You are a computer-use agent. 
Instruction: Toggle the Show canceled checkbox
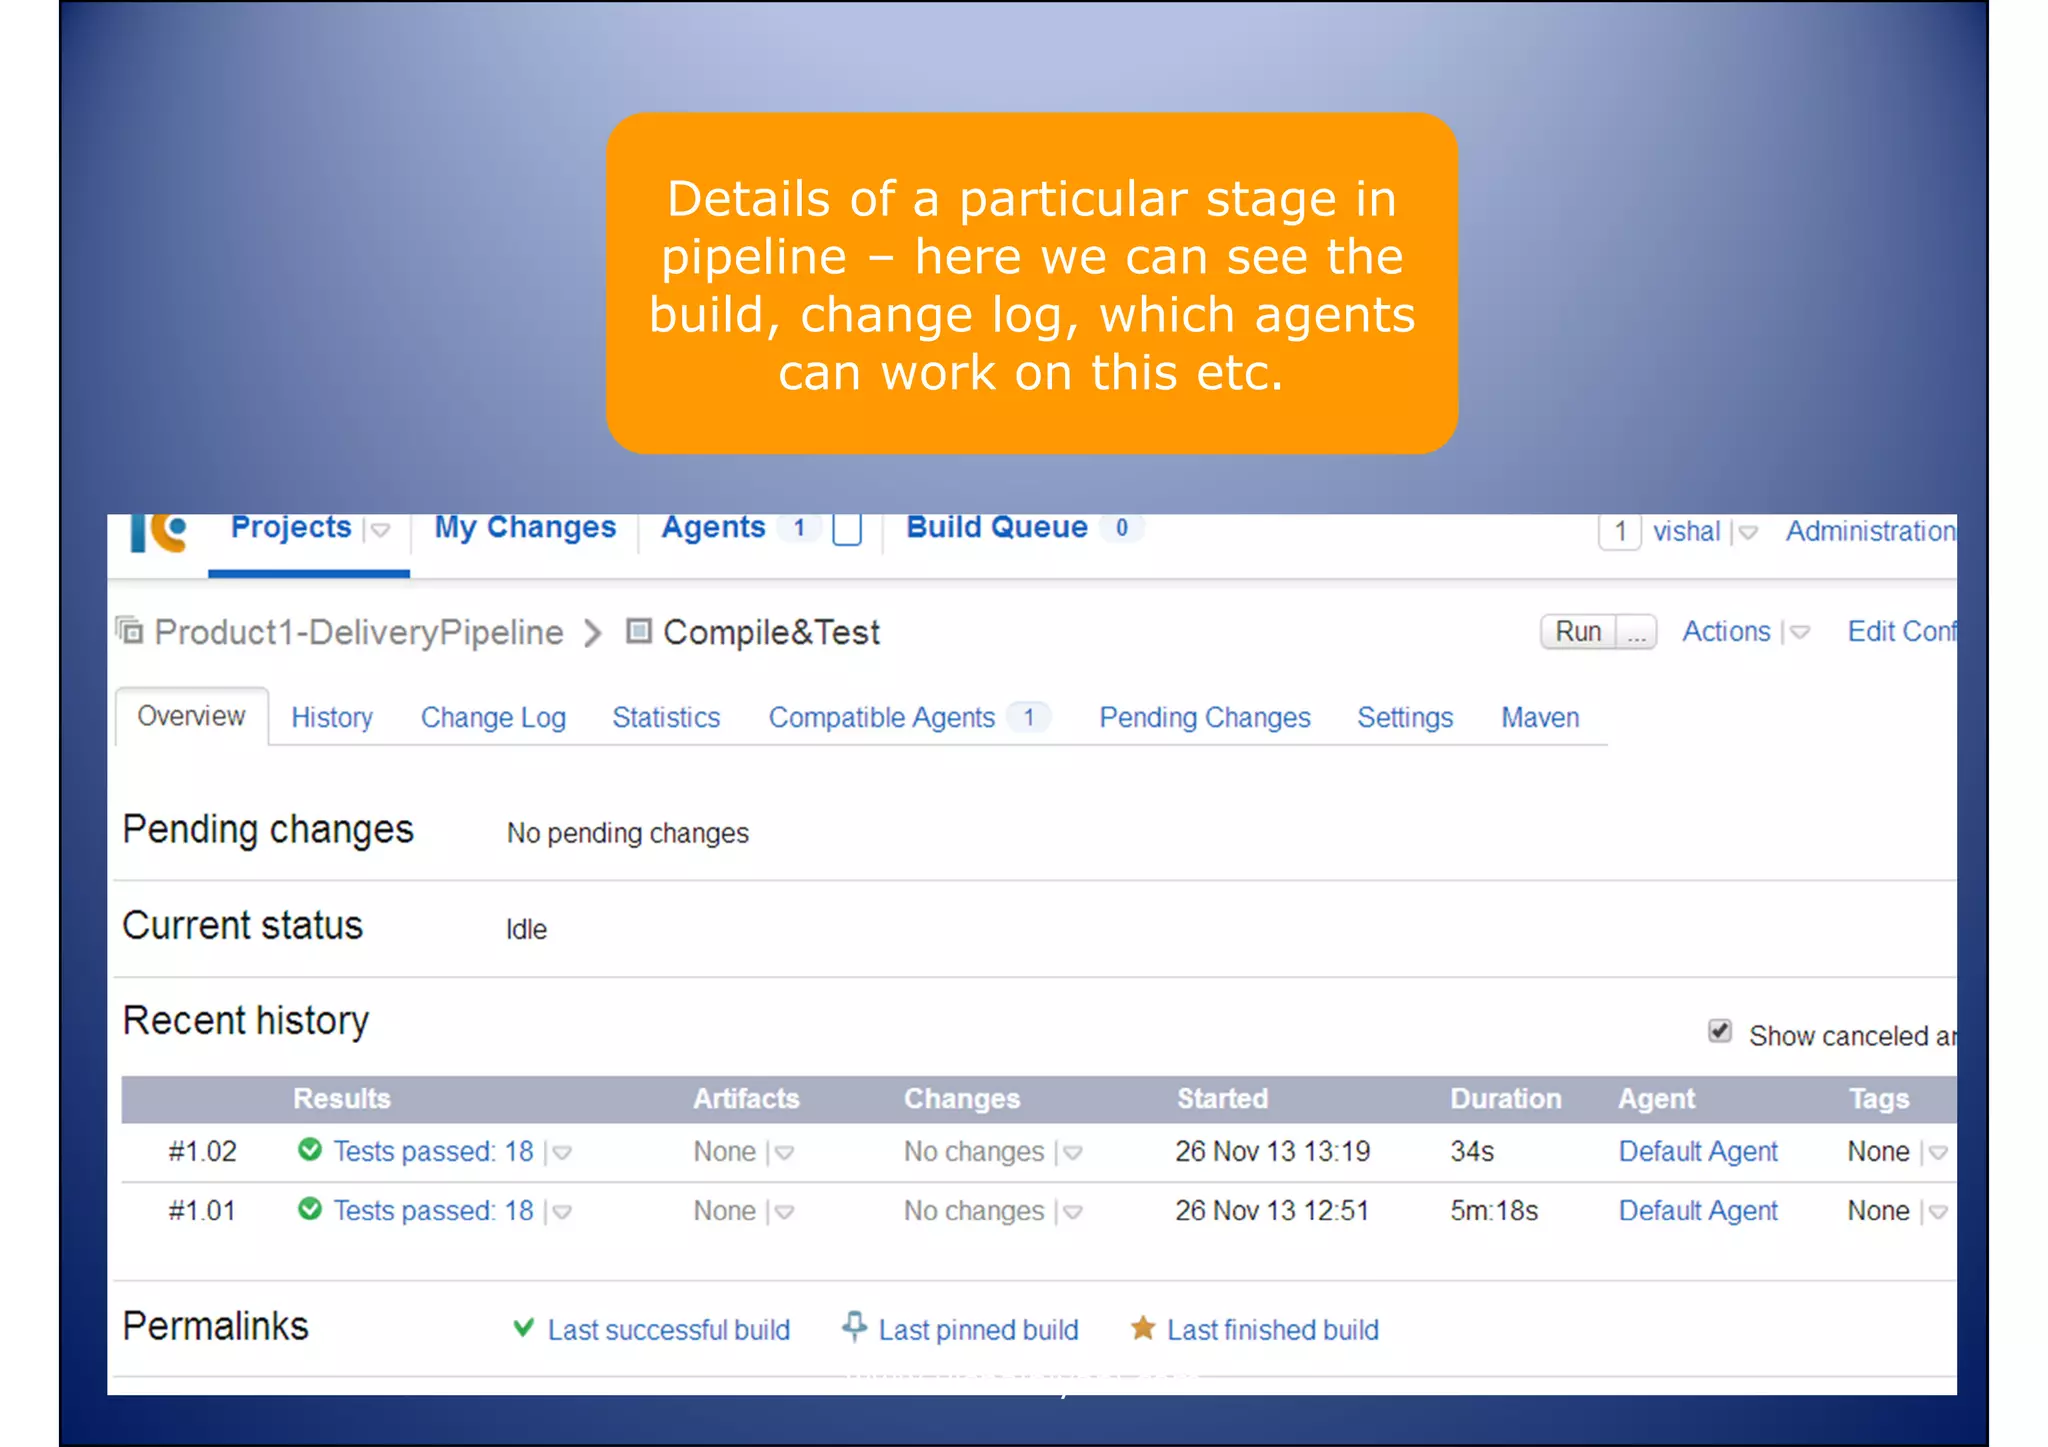click(1719, 1031)
